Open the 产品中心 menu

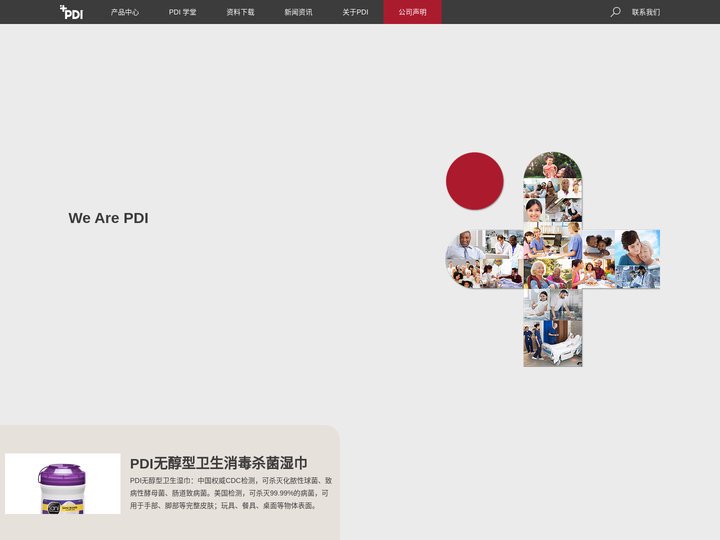[125, 12]
